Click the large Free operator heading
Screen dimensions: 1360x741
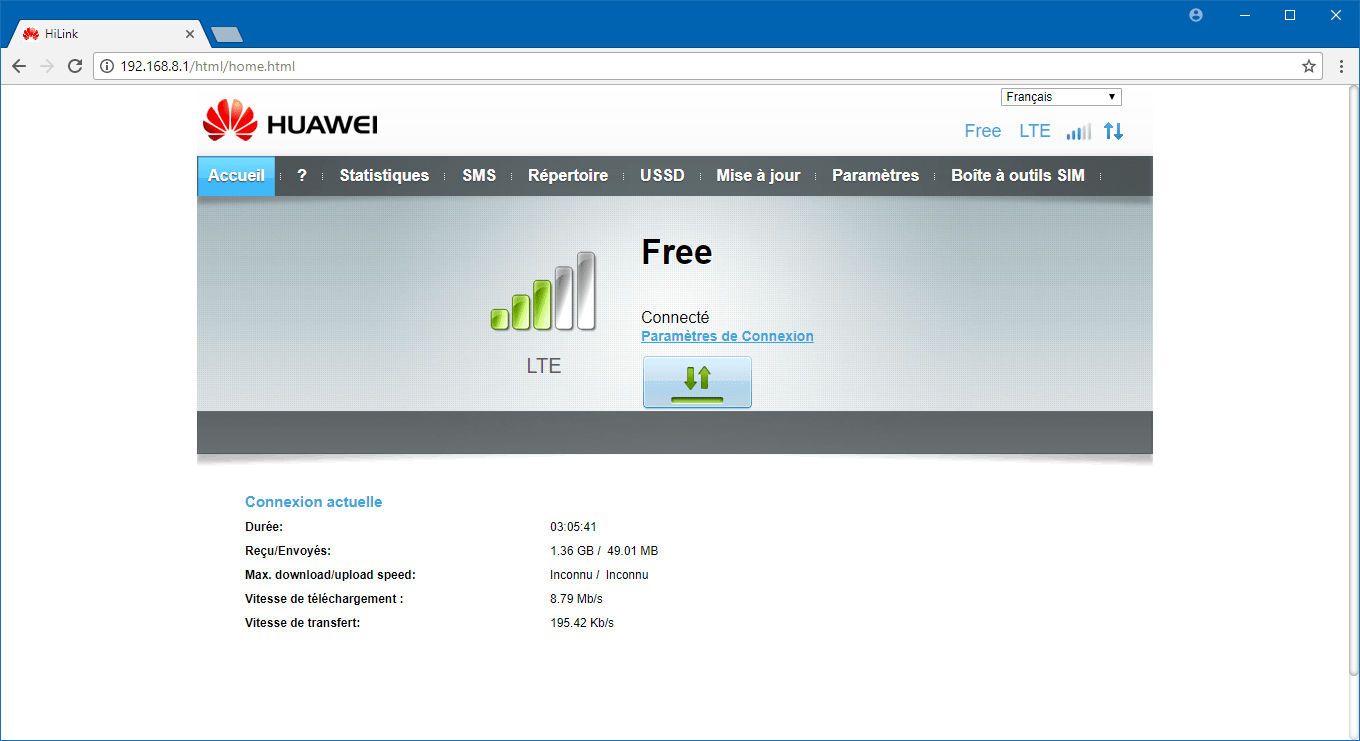coord(677,252)
